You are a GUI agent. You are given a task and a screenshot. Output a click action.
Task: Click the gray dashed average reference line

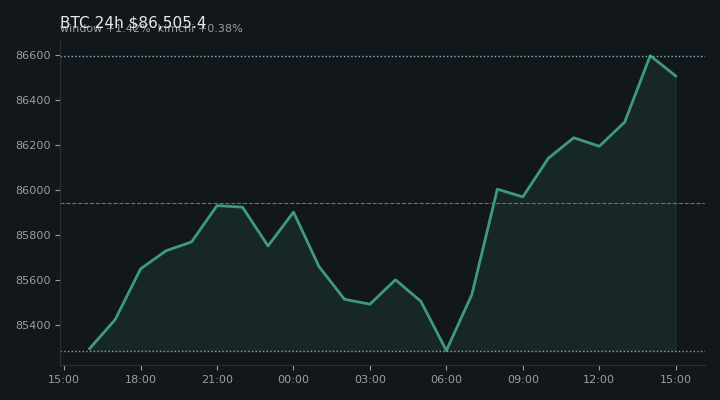(x=383, y=203)
